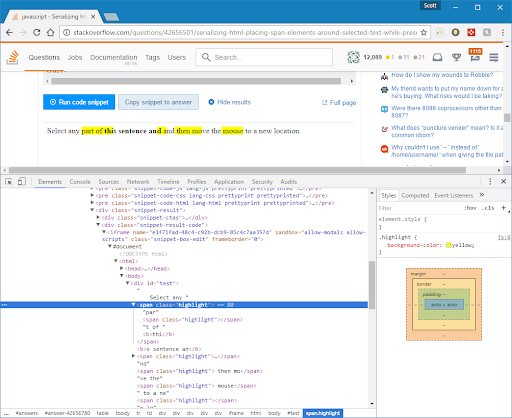
Task: Select #test in the DOM breadcrumb bar
Action: pos(293,413)
